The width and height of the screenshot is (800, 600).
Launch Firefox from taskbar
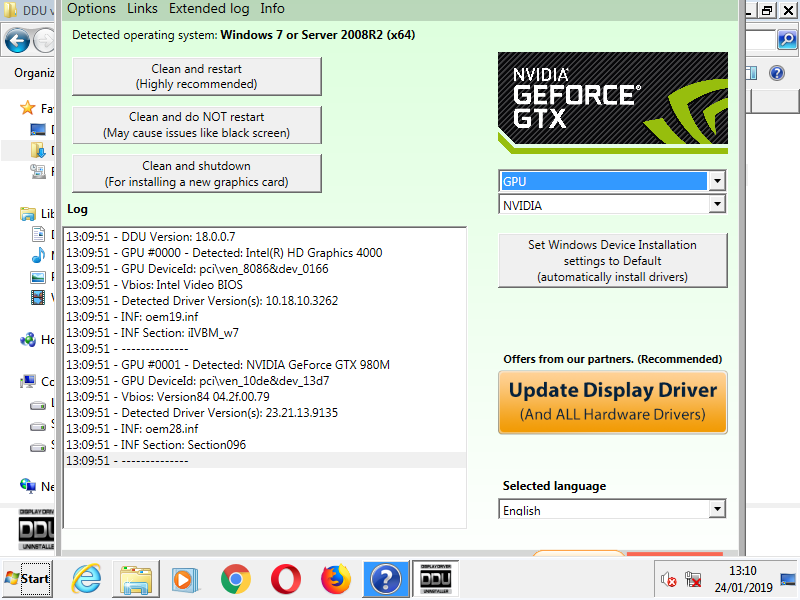click(x=336, y=580)
